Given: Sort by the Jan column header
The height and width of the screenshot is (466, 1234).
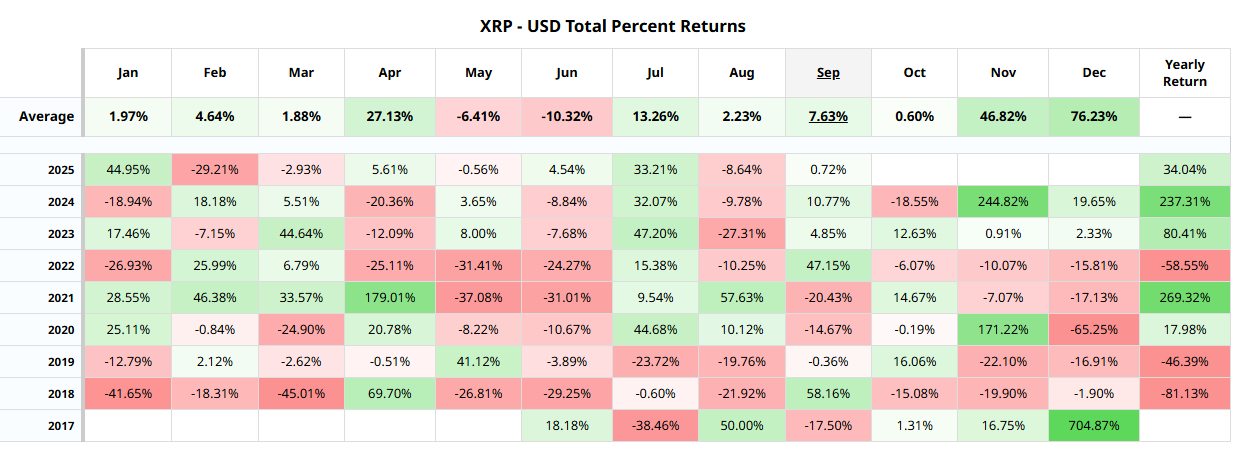Looking at the screenshot, I should pos(128,73).
